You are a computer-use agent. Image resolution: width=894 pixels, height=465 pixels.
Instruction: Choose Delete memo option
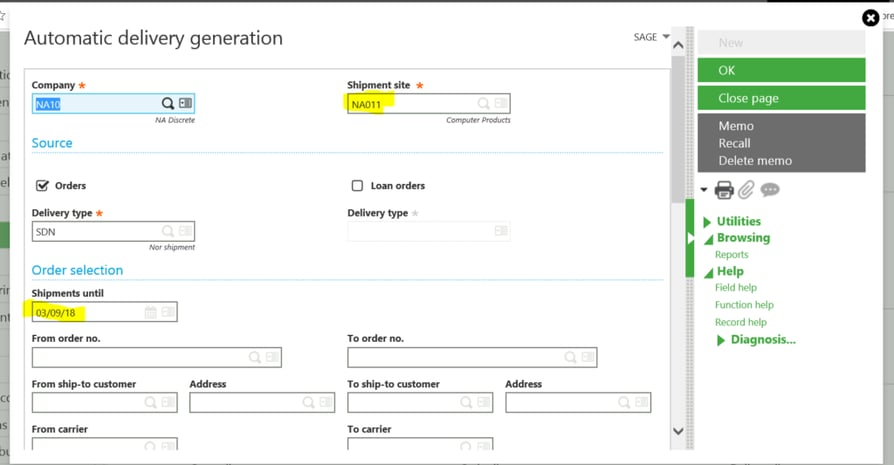755,160
